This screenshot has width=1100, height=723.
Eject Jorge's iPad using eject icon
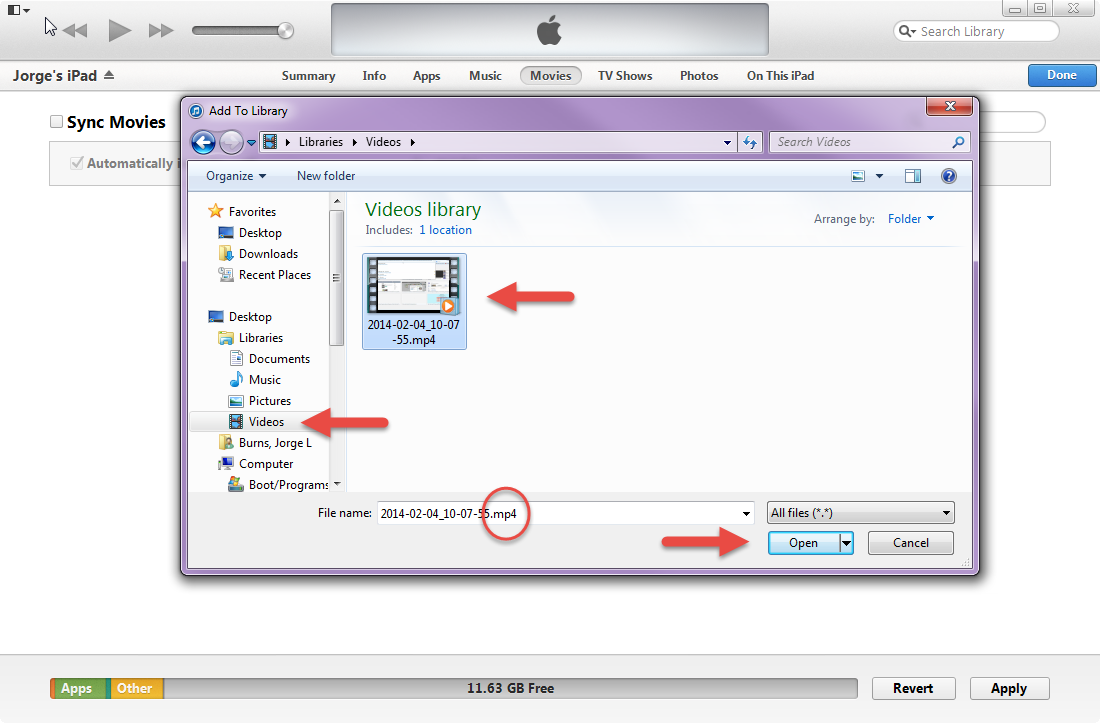[109, 76]
